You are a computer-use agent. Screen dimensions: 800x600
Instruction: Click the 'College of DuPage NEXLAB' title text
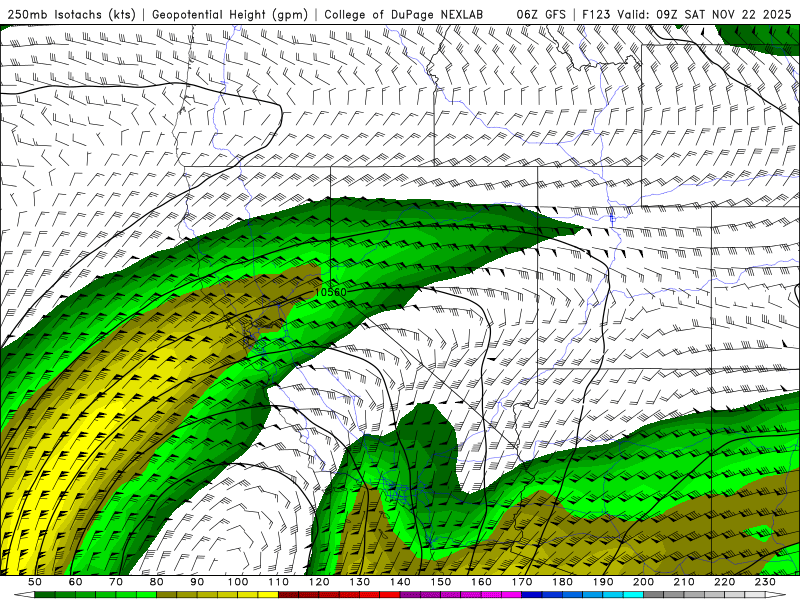tap(404, 15)
